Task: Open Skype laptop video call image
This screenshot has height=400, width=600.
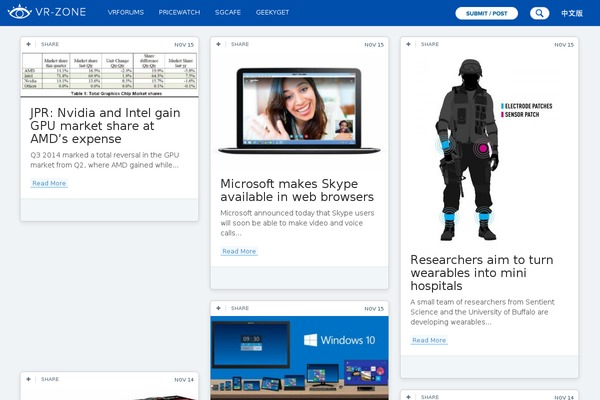Action: point(299,111)
